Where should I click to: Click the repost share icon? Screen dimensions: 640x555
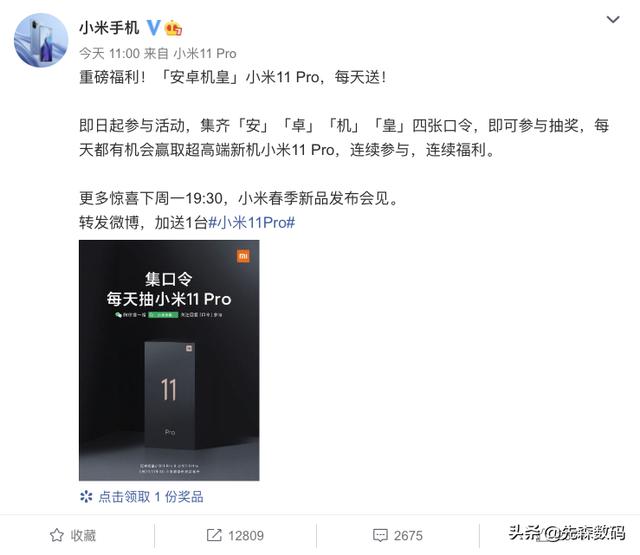(x=214, y=535)
